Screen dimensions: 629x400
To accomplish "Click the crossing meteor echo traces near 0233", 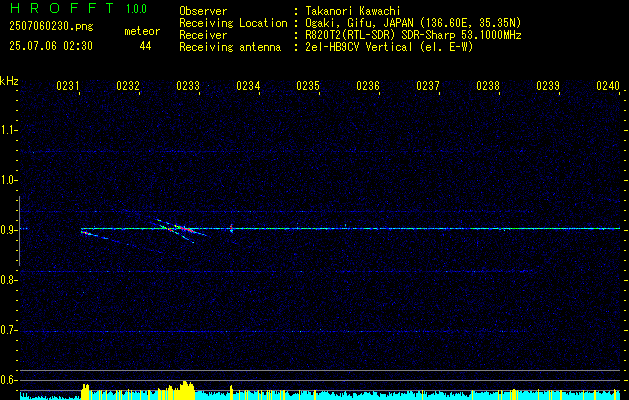I will point(181,229).
